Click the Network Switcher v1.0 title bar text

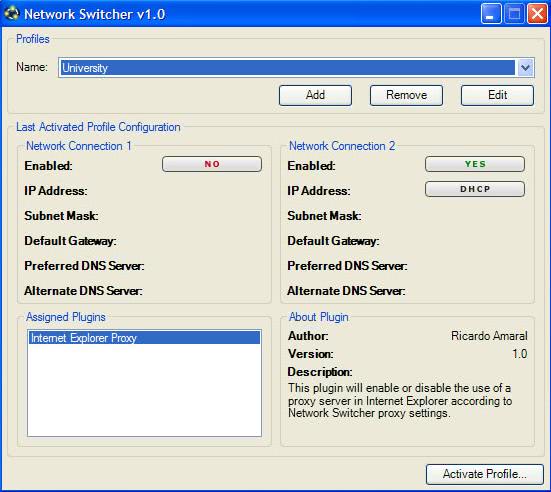coord(95,14)
